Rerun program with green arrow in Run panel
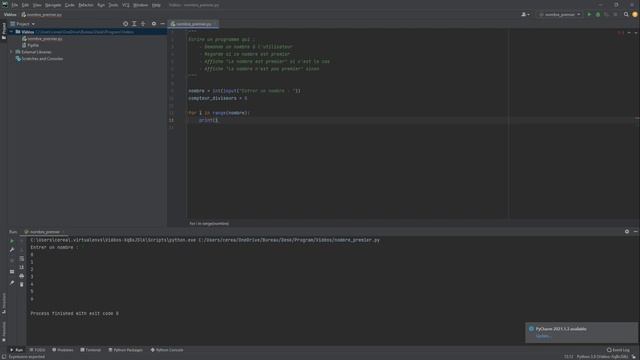This screenshot has height=360, width=640. (12, 240)
